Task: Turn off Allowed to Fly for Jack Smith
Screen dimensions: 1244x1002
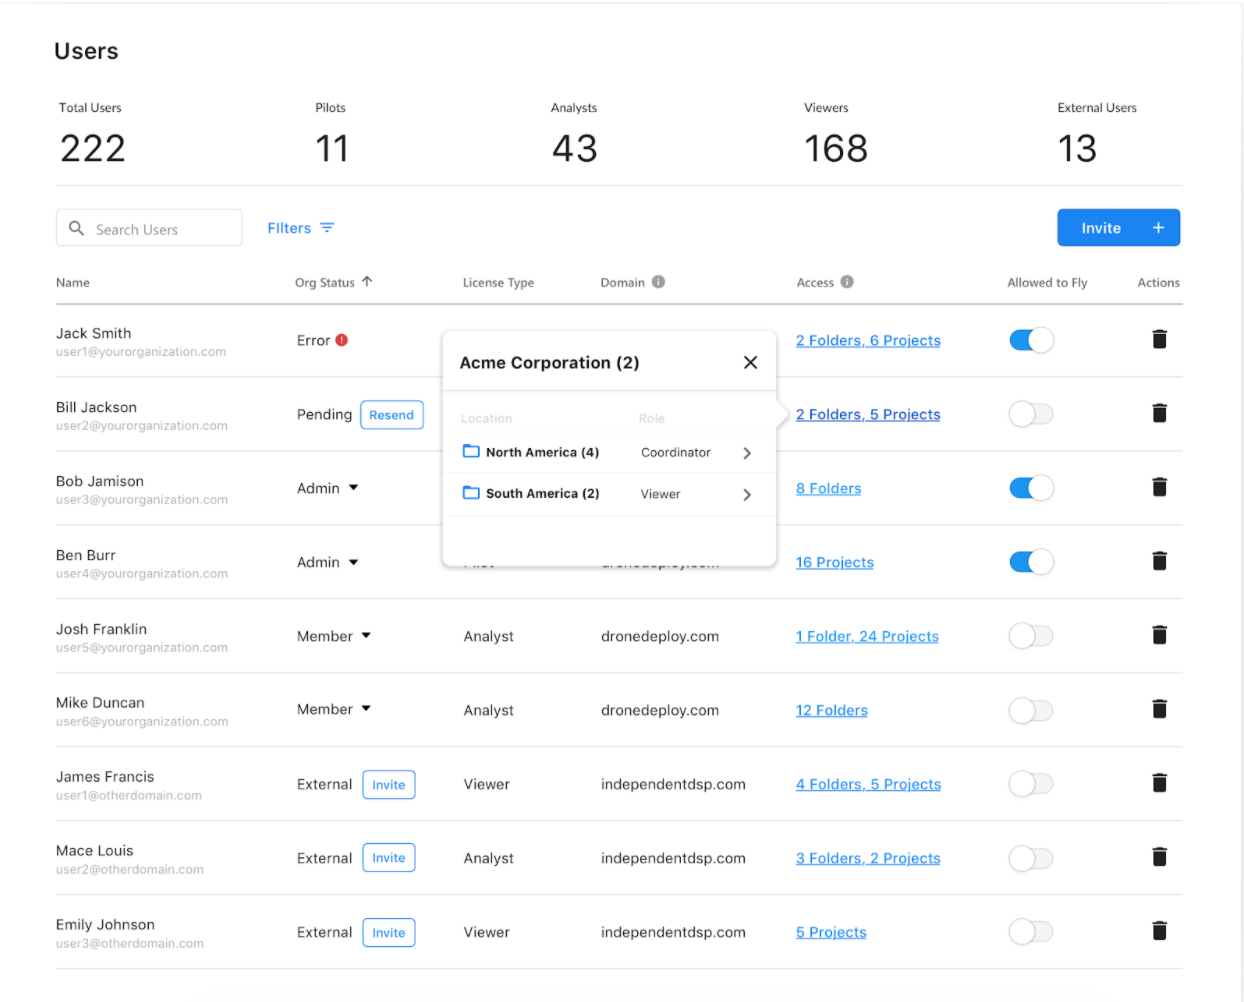Action: 1031,340
